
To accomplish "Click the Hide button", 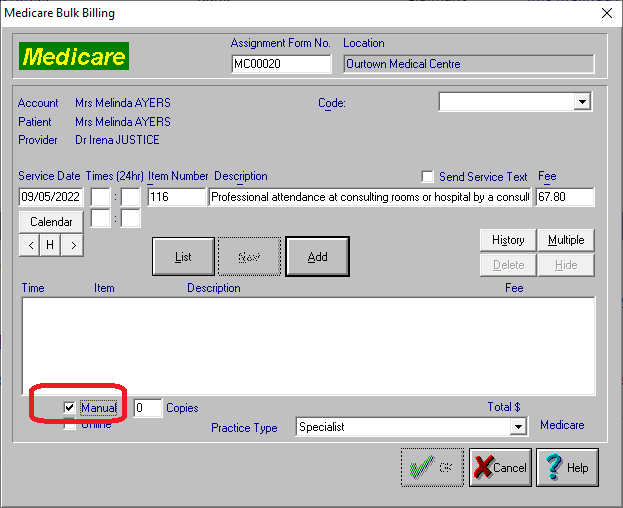I will click(566, 265).
